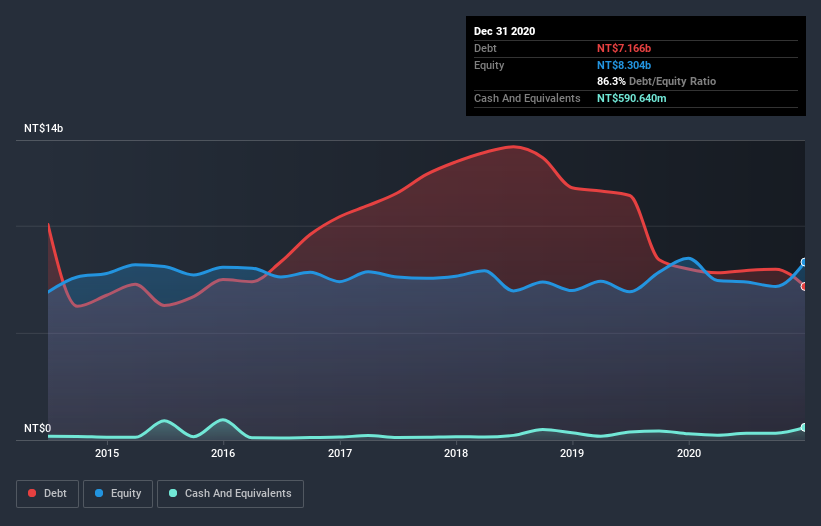The width and height of the screenshot is (821, 526).
Task: Click the NT$0 axis label
Action: click(38, 428)
